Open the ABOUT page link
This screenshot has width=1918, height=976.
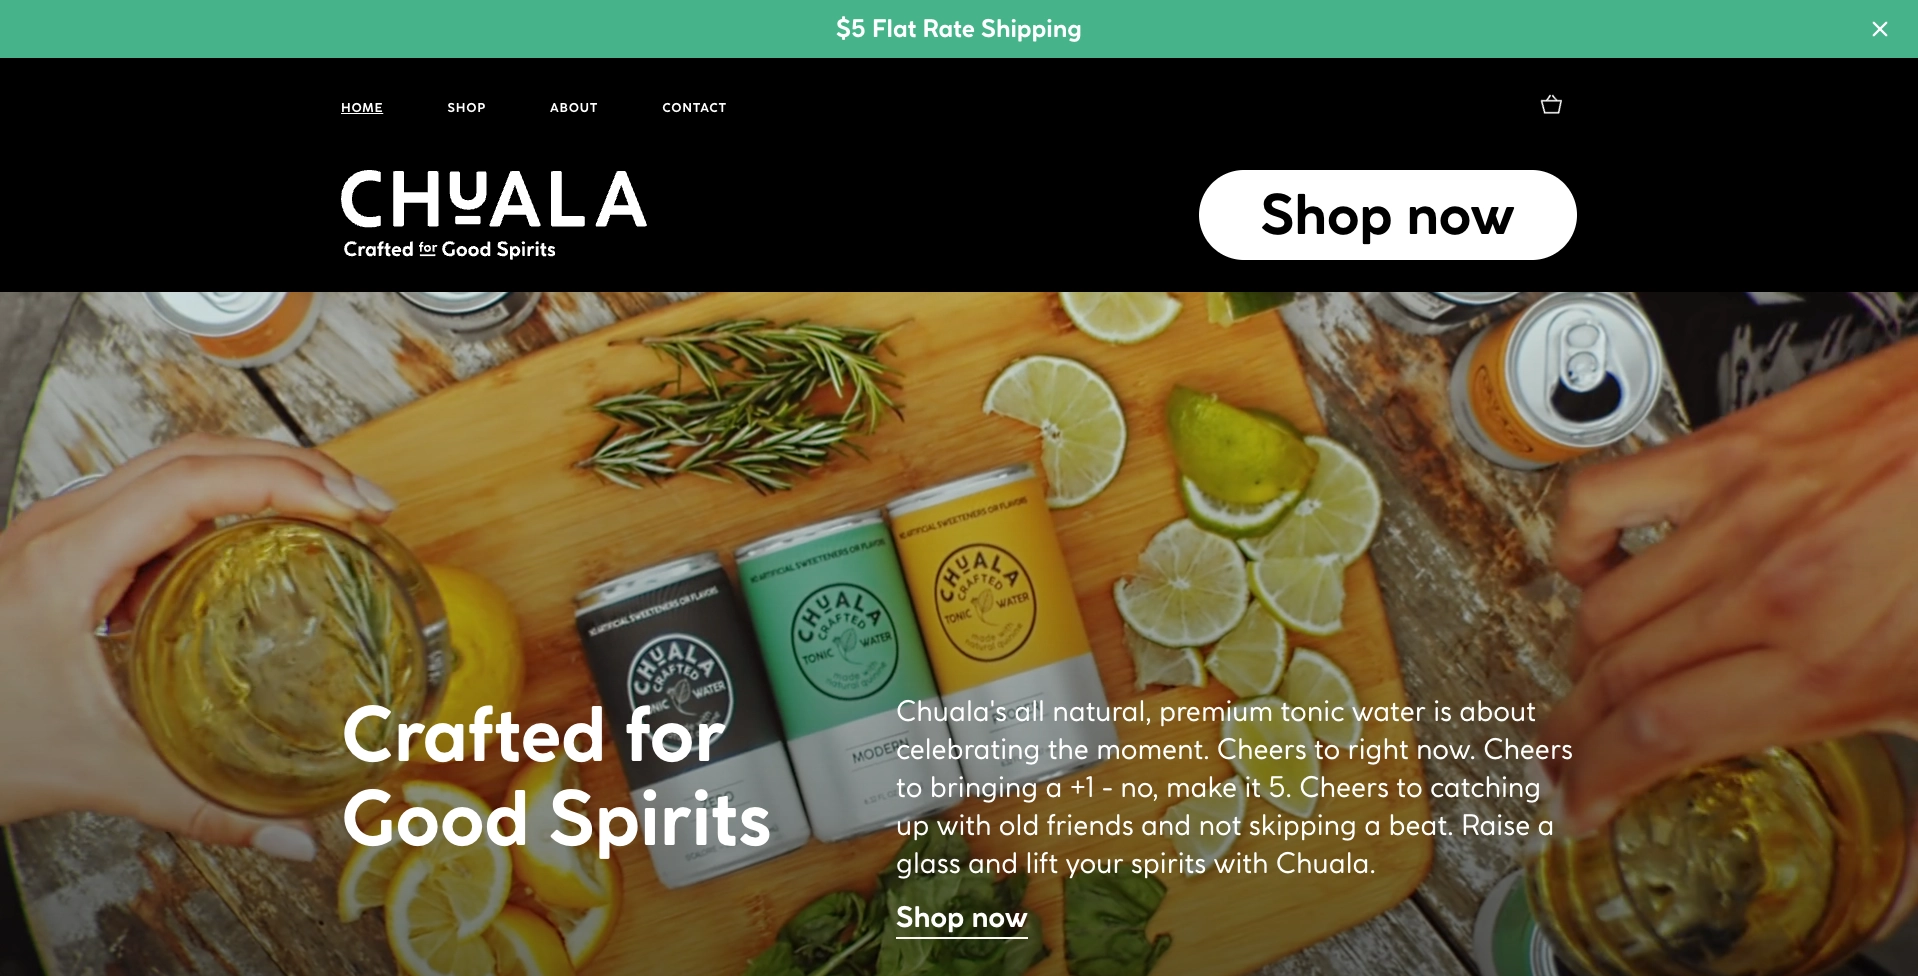tap(574, 107)
